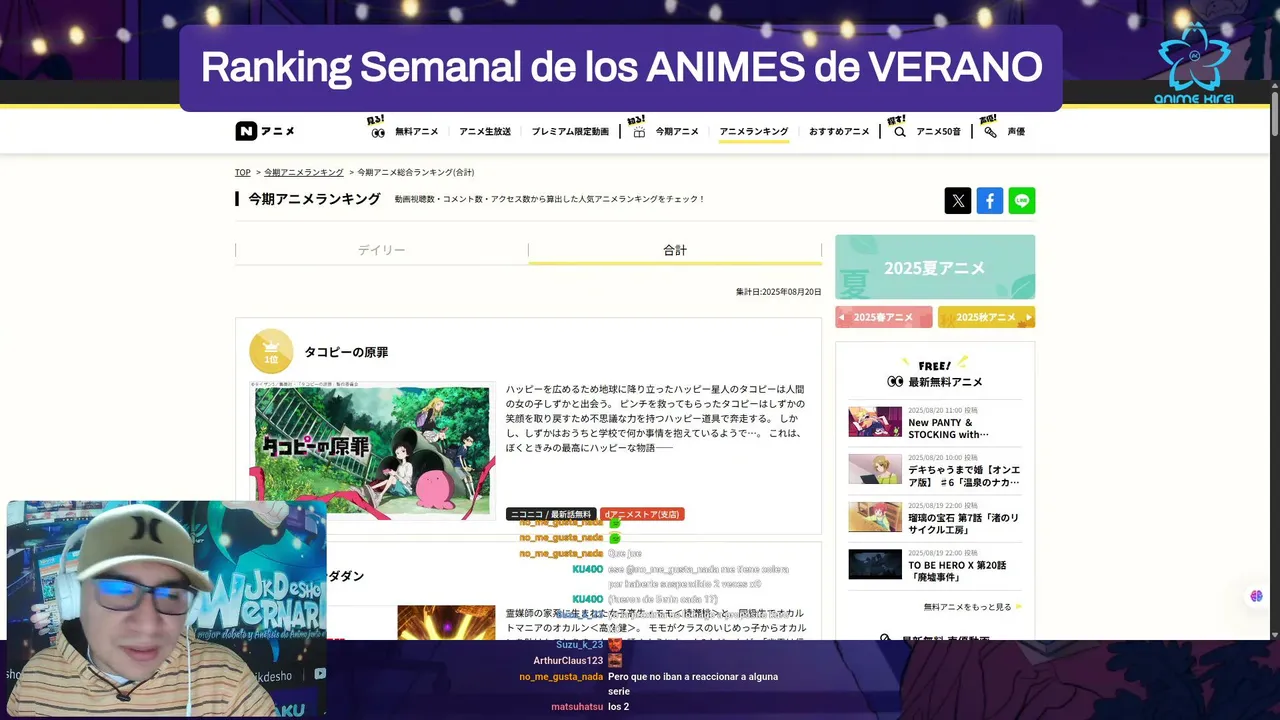This screenshot has width=1280, height=720.
Task: Click the 2025/08/20 11:00 投稿 timestamp
Action: (x=943, y=410)
